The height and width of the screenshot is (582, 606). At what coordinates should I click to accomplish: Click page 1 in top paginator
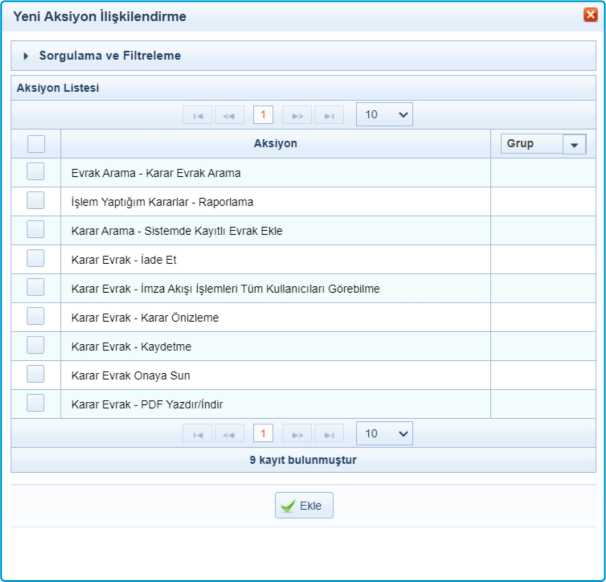point(263,115)
